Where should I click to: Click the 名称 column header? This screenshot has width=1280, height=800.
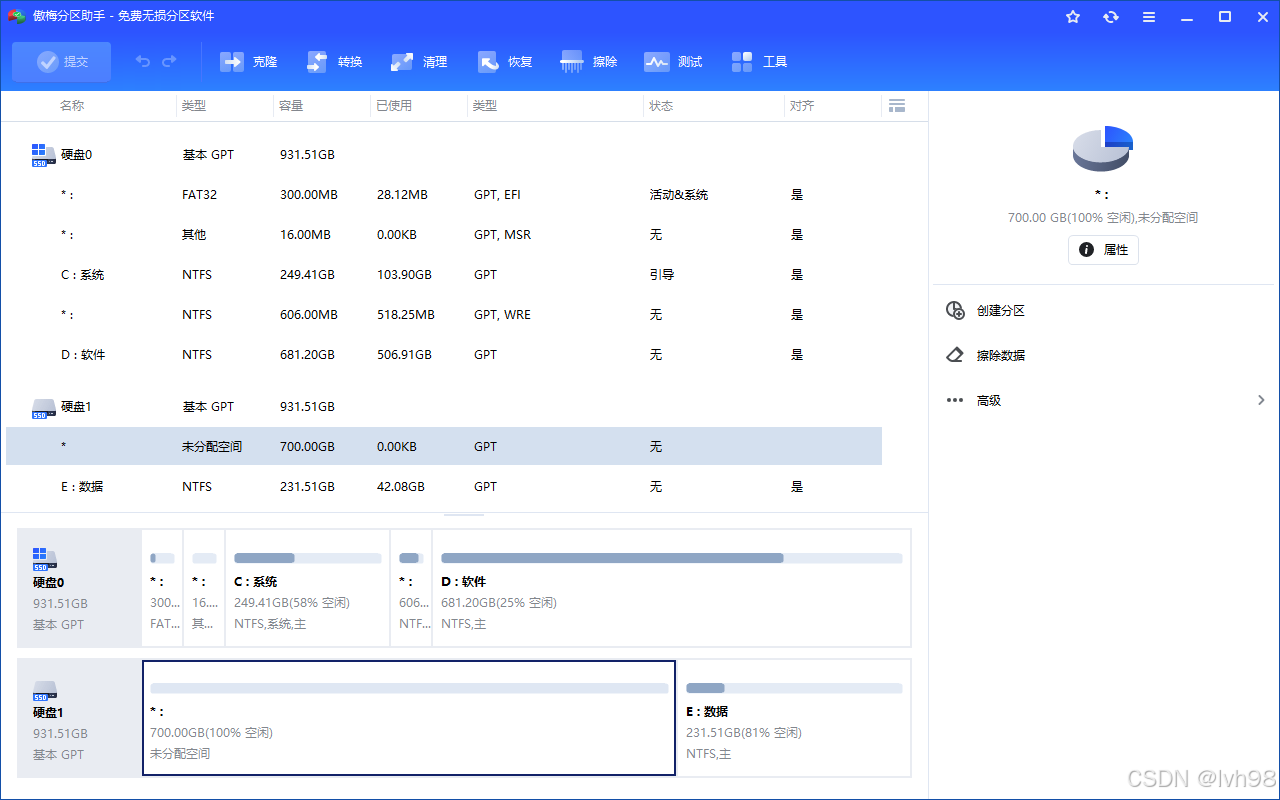pyautogui.click(x=72, y=105)
